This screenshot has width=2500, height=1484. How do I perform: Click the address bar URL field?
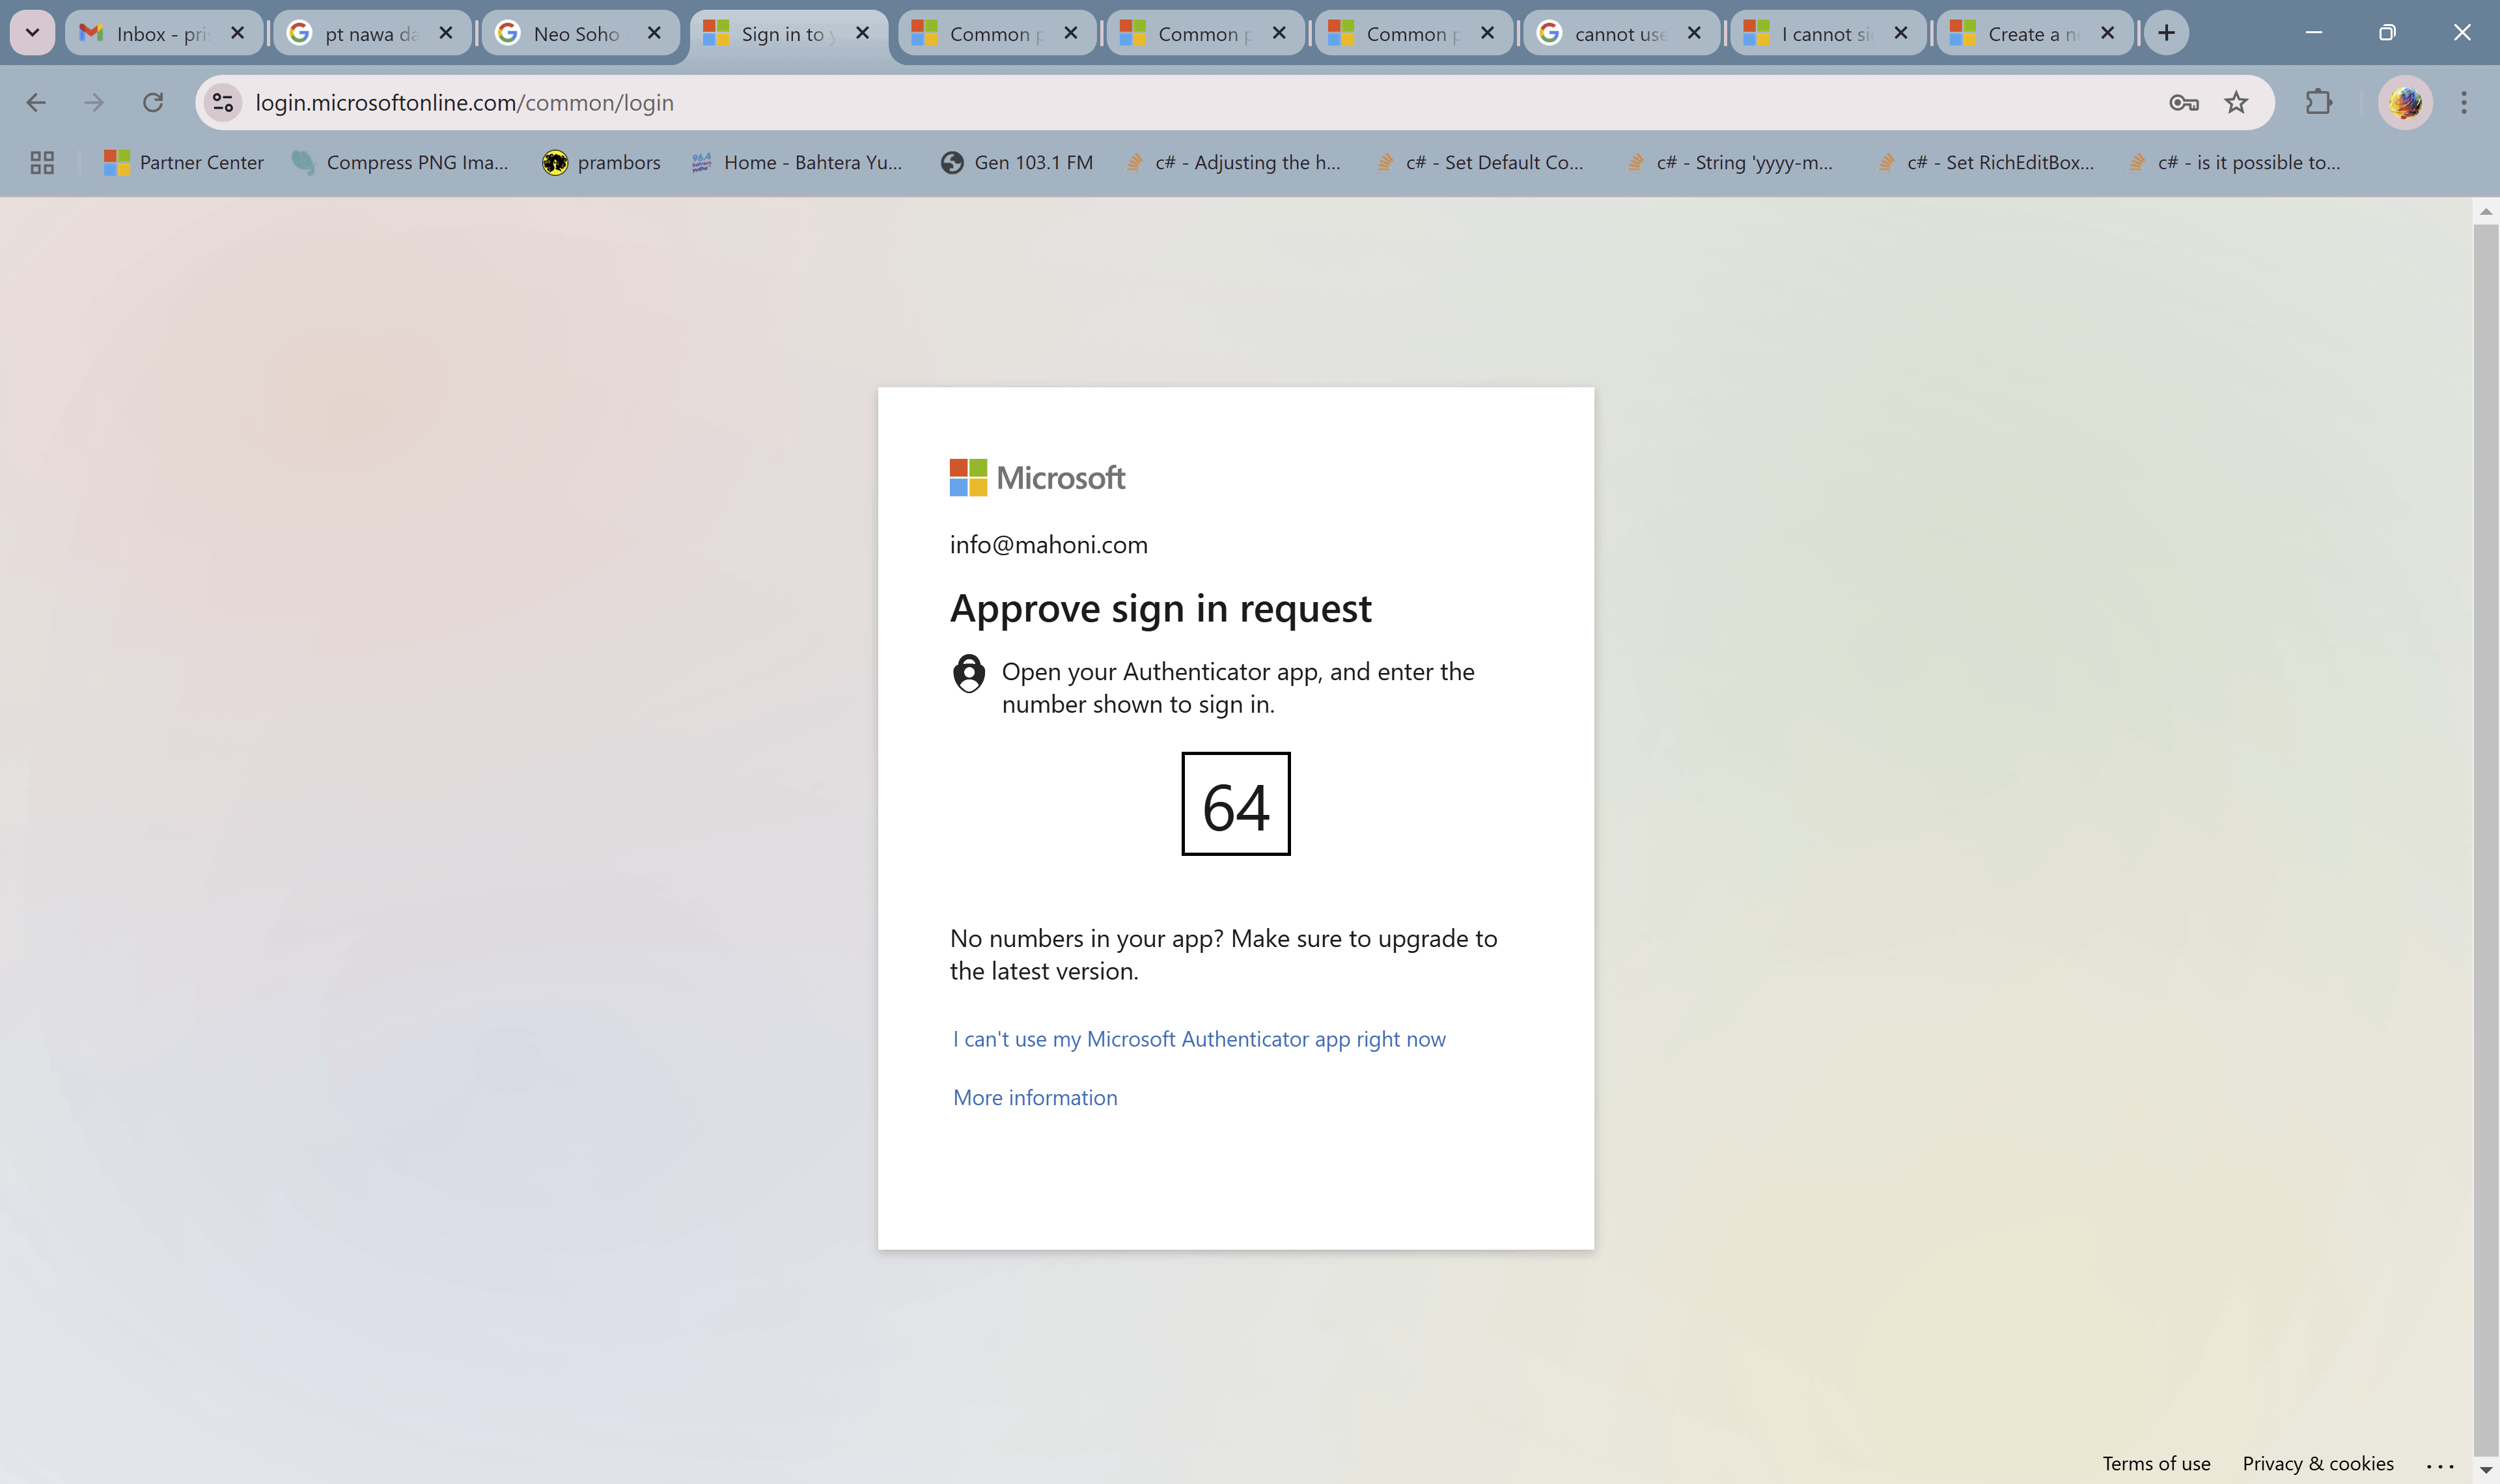[x=1100, y=102]
